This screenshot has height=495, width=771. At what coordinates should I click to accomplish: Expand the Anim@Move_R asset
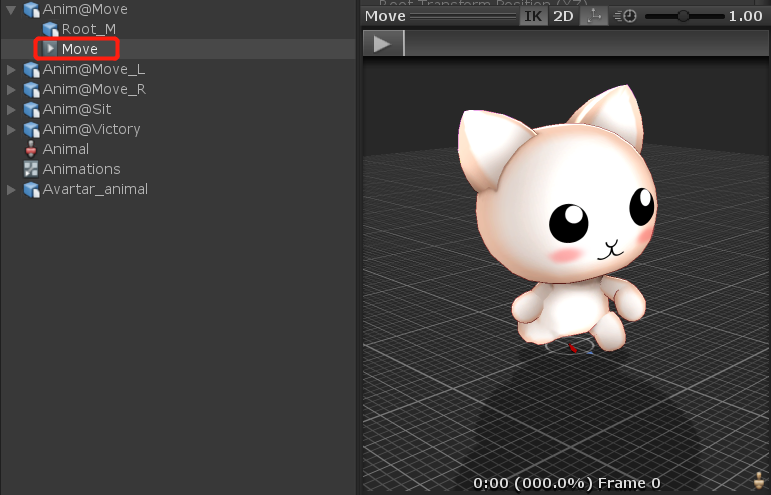pyautogui.click(x=11, y=89)
